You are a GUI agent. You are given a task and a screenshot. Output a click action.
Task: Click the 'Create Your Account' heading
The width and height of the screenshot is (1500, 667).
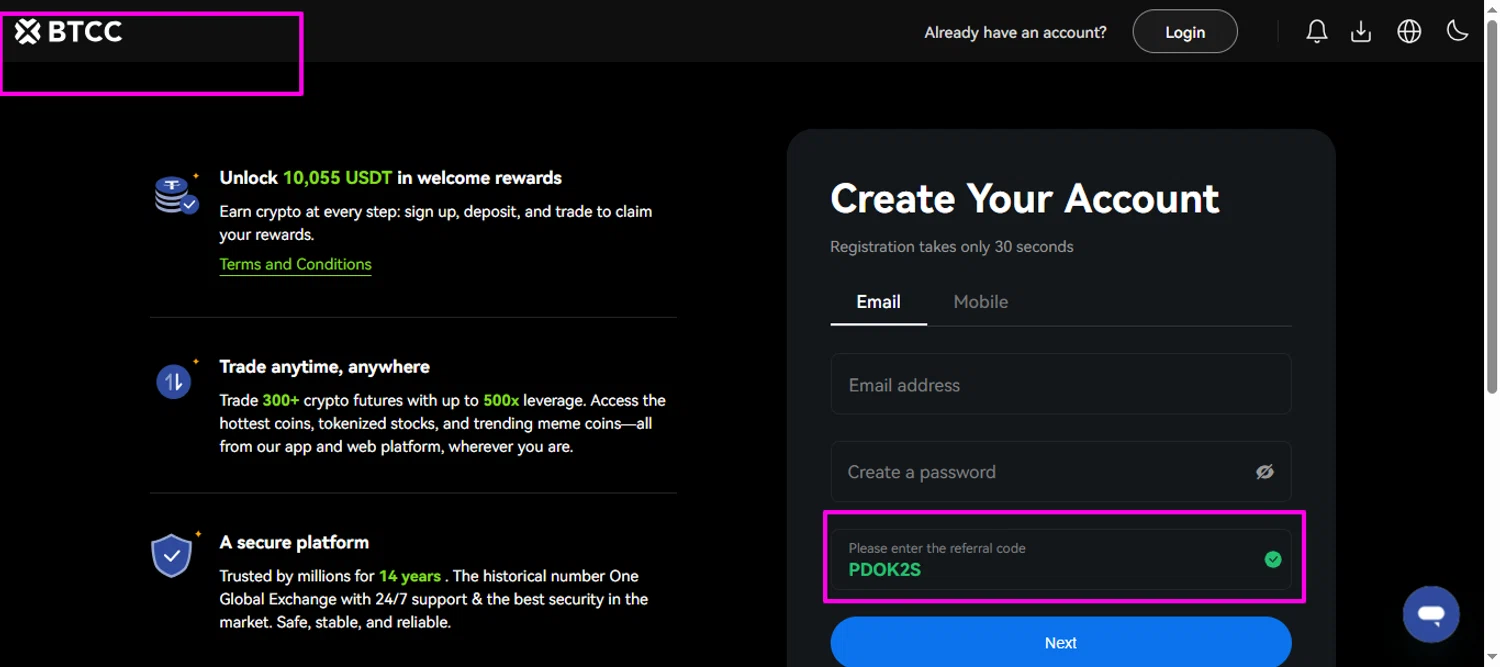tap(1025, 198)
